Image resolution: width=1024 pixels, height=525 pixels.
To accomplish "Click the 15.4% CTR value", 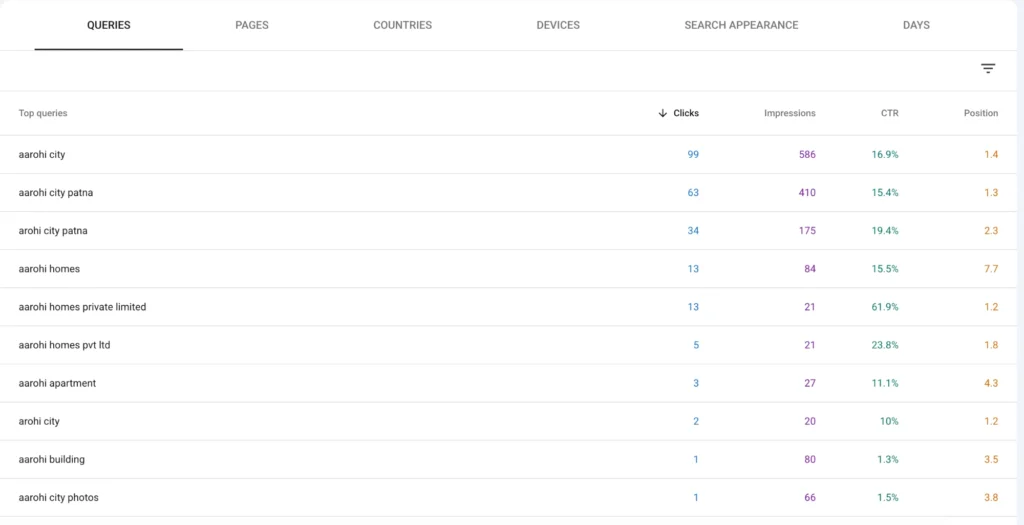I will click(885, 193).
